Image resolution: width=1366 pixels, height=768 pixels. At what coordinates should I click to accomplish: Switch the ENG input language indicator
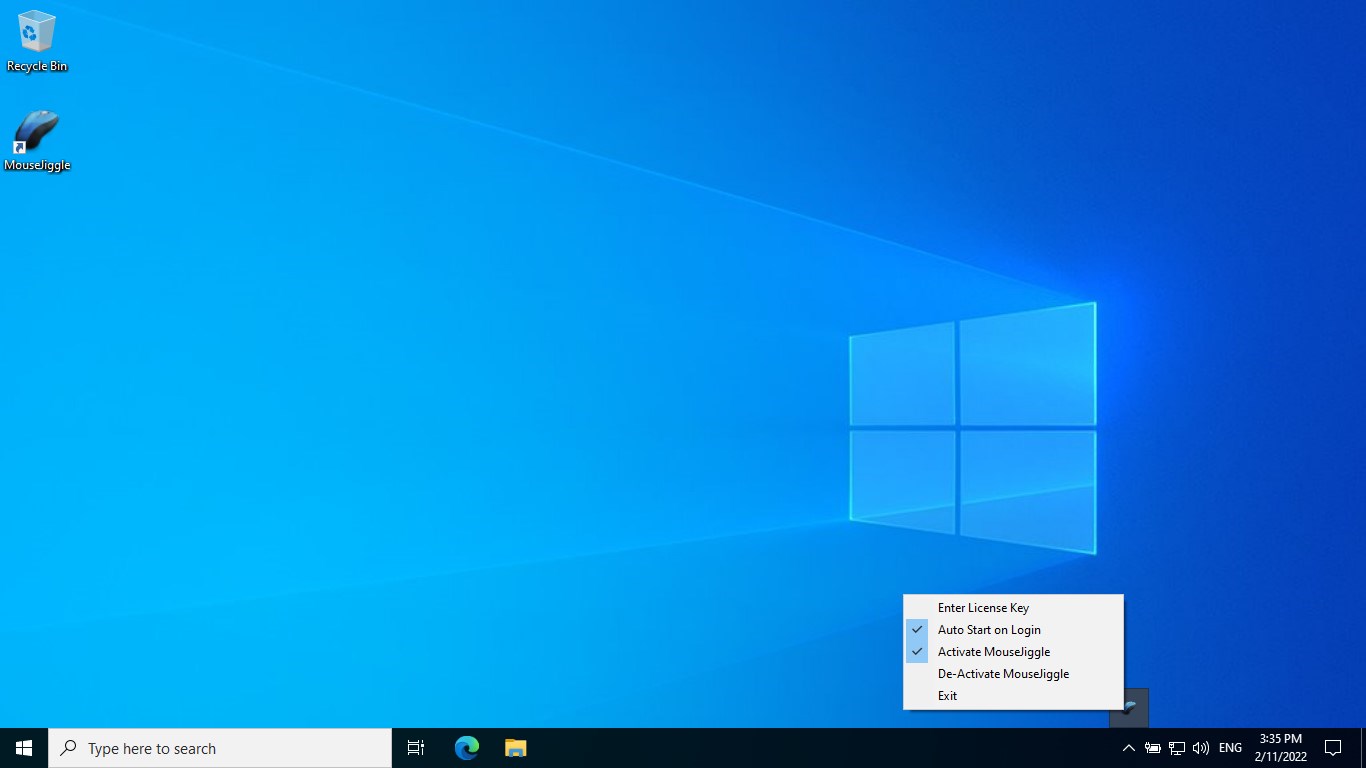1231,748
